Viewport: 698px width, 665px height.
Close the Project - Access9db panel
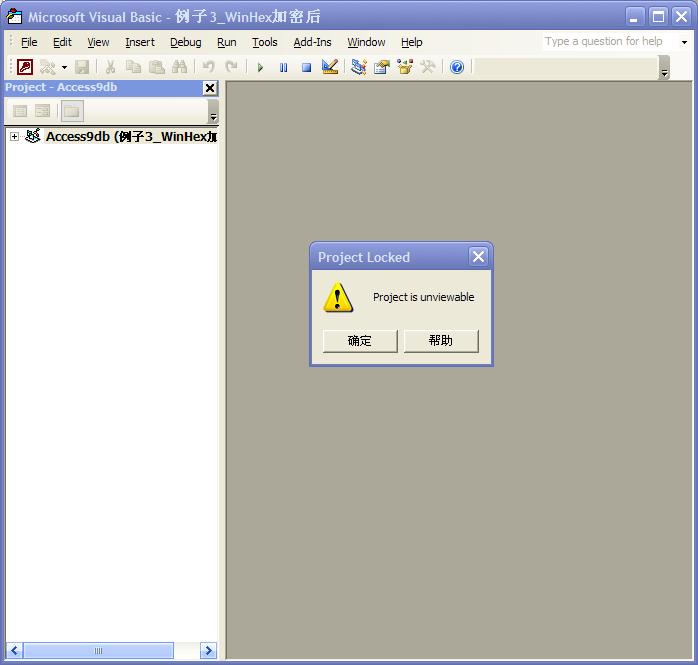[x=210, y=88]
